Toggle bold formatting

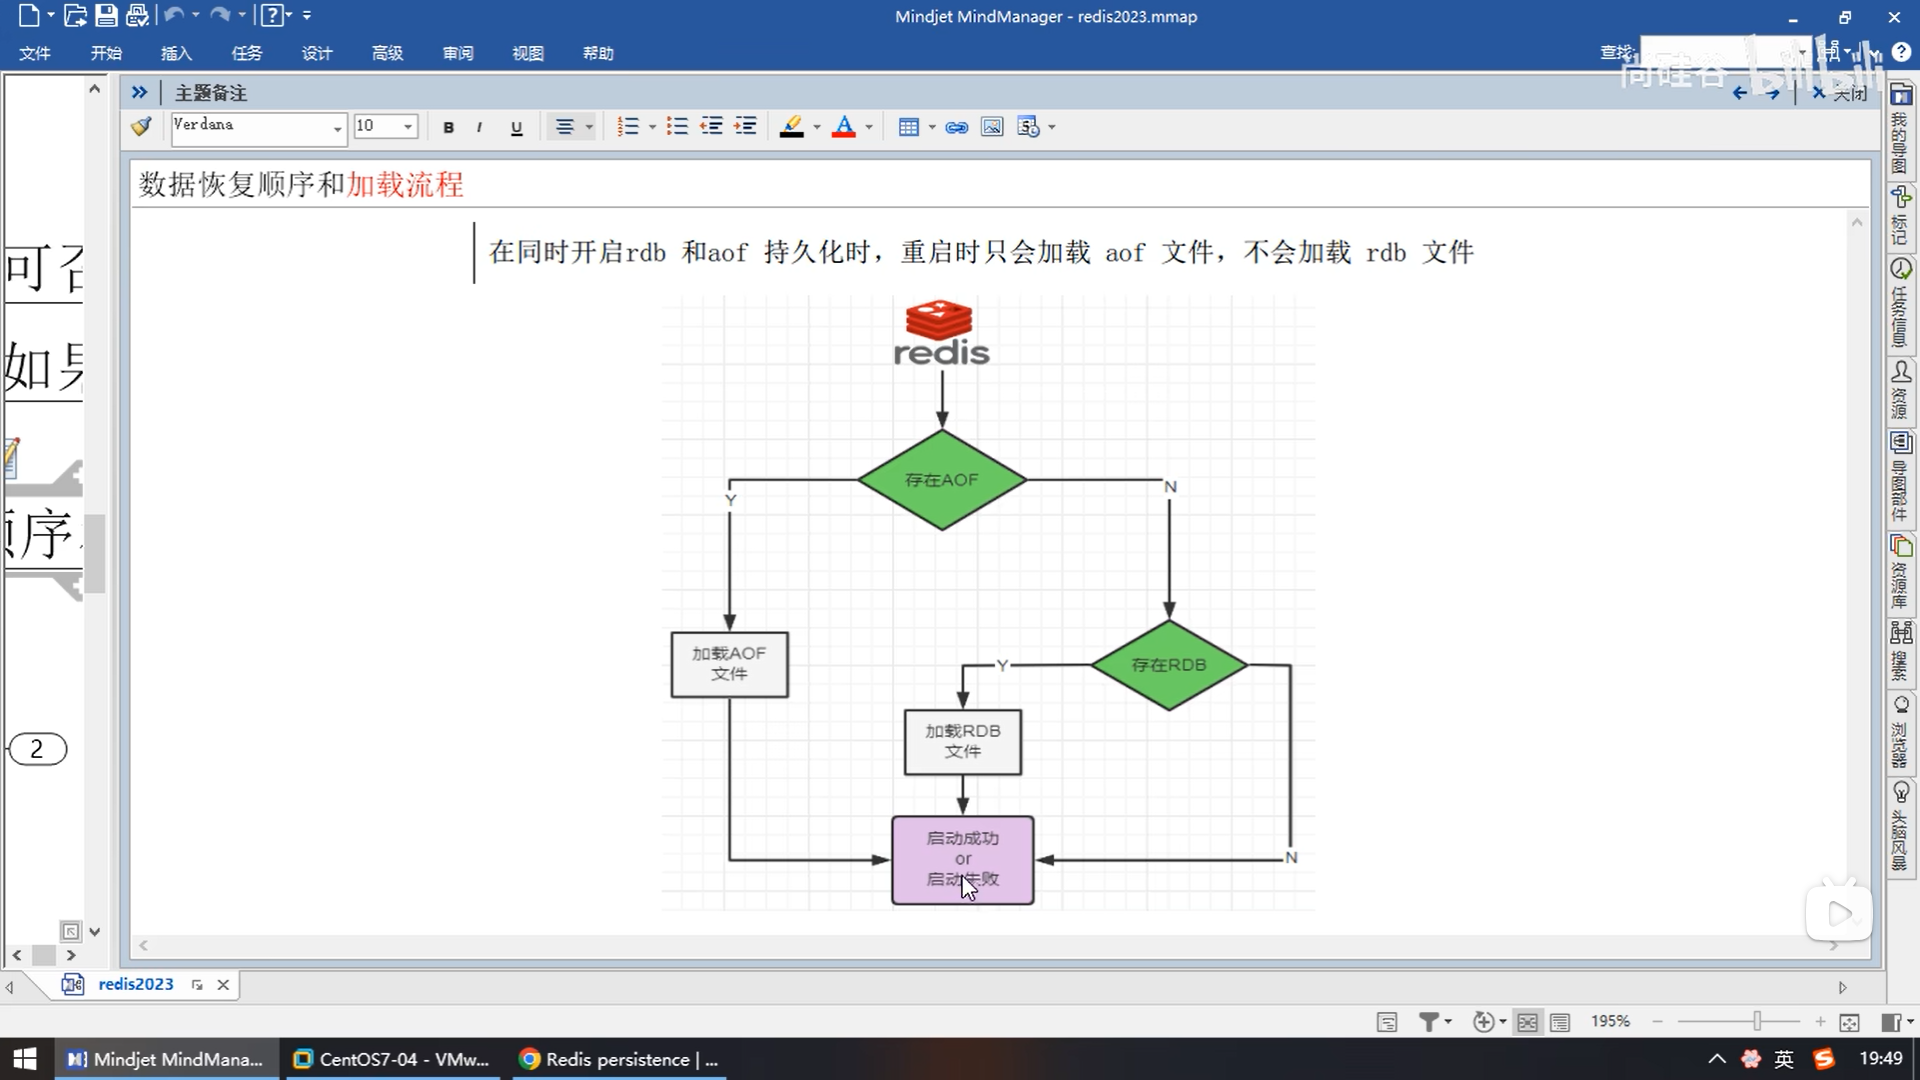448,127
